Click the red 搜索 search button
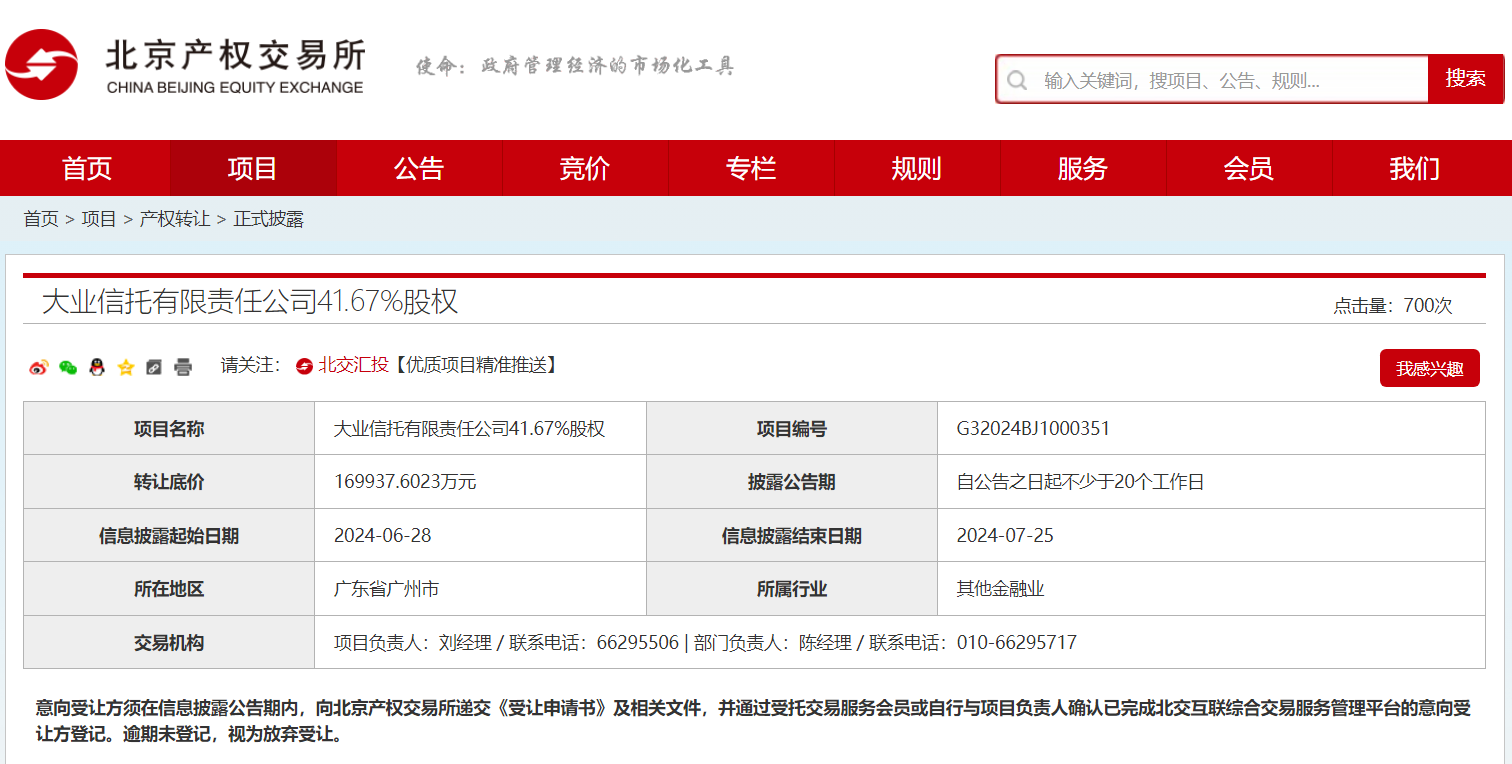The width and height of the screenshot is (1512, 764). (x=1465, y=79)
